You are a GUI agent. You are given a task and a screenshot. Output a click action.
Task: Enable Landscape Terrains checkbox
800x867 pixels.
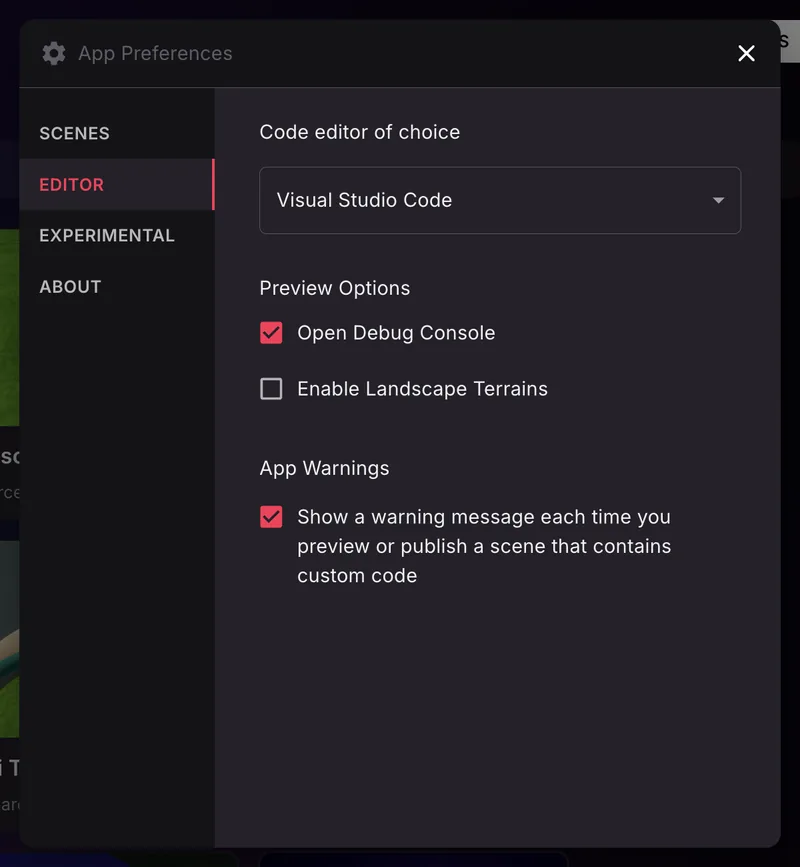[271, 389]
